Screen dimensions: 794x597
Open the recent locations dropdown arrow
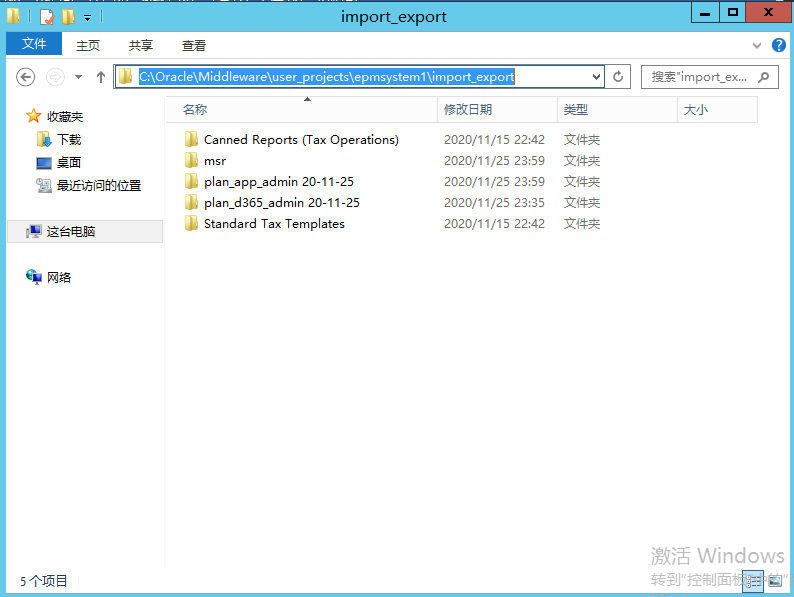coord(78,77)
